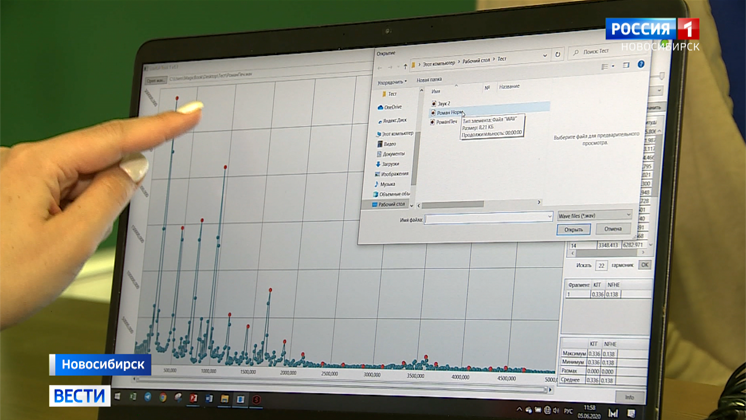Open the notification center icon
The height and width of the screenshot is (420, 746).
pyautogui.click(x=631, y=413)
